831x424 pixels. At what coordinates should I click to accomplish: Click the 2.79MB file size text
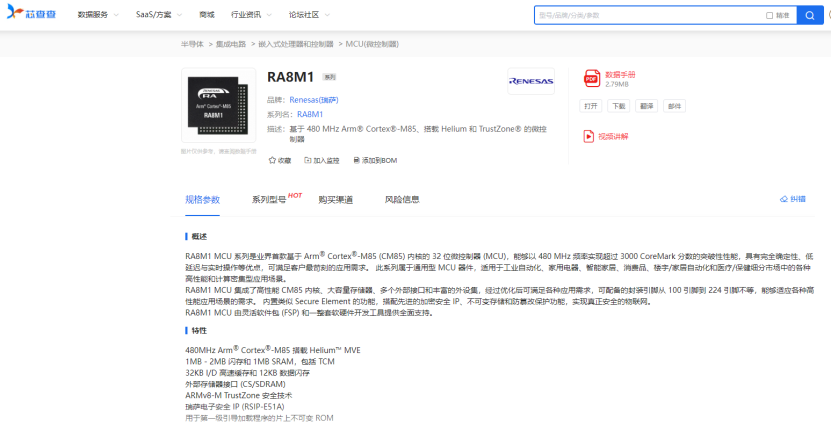(617, 84)
